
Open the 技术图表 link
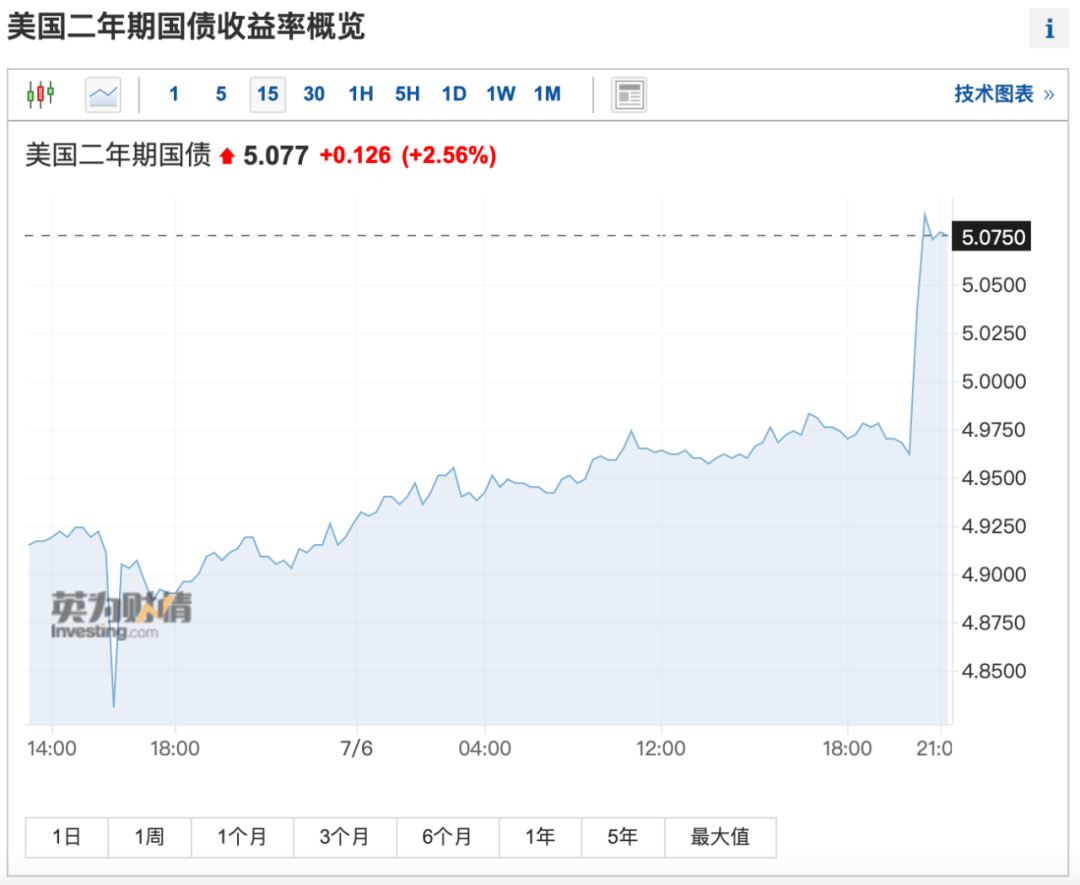tap(1004, 94)
